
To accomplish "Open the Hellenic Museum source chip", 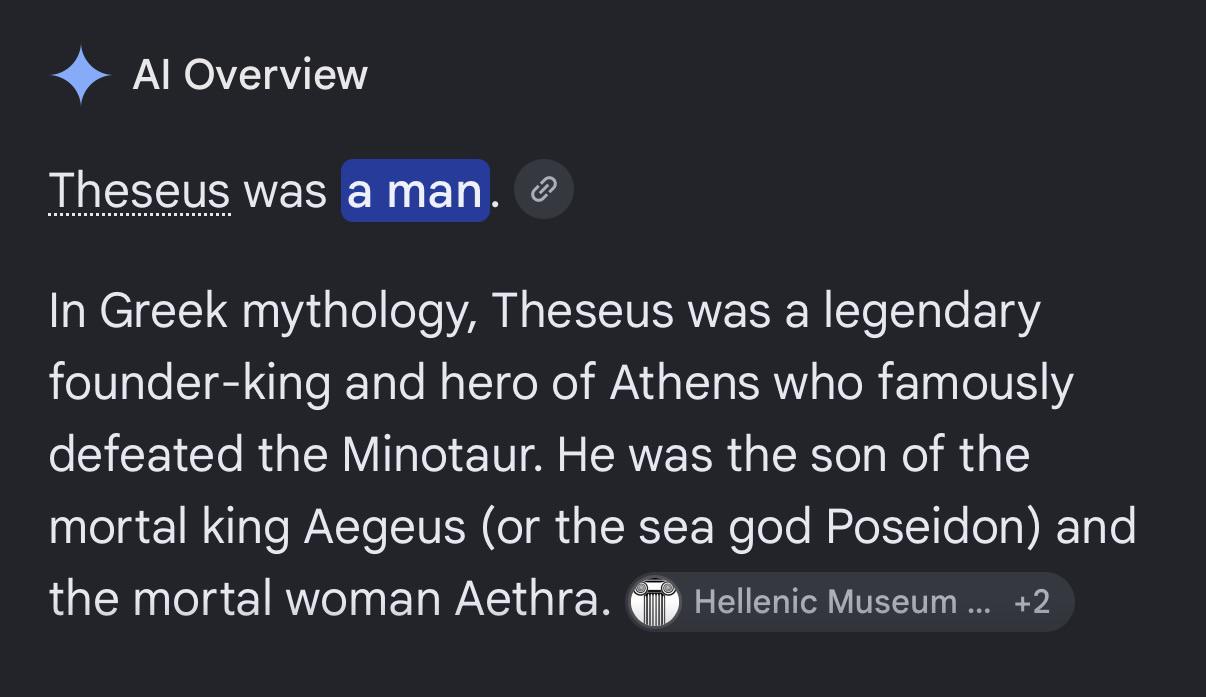I will (850, 602).
